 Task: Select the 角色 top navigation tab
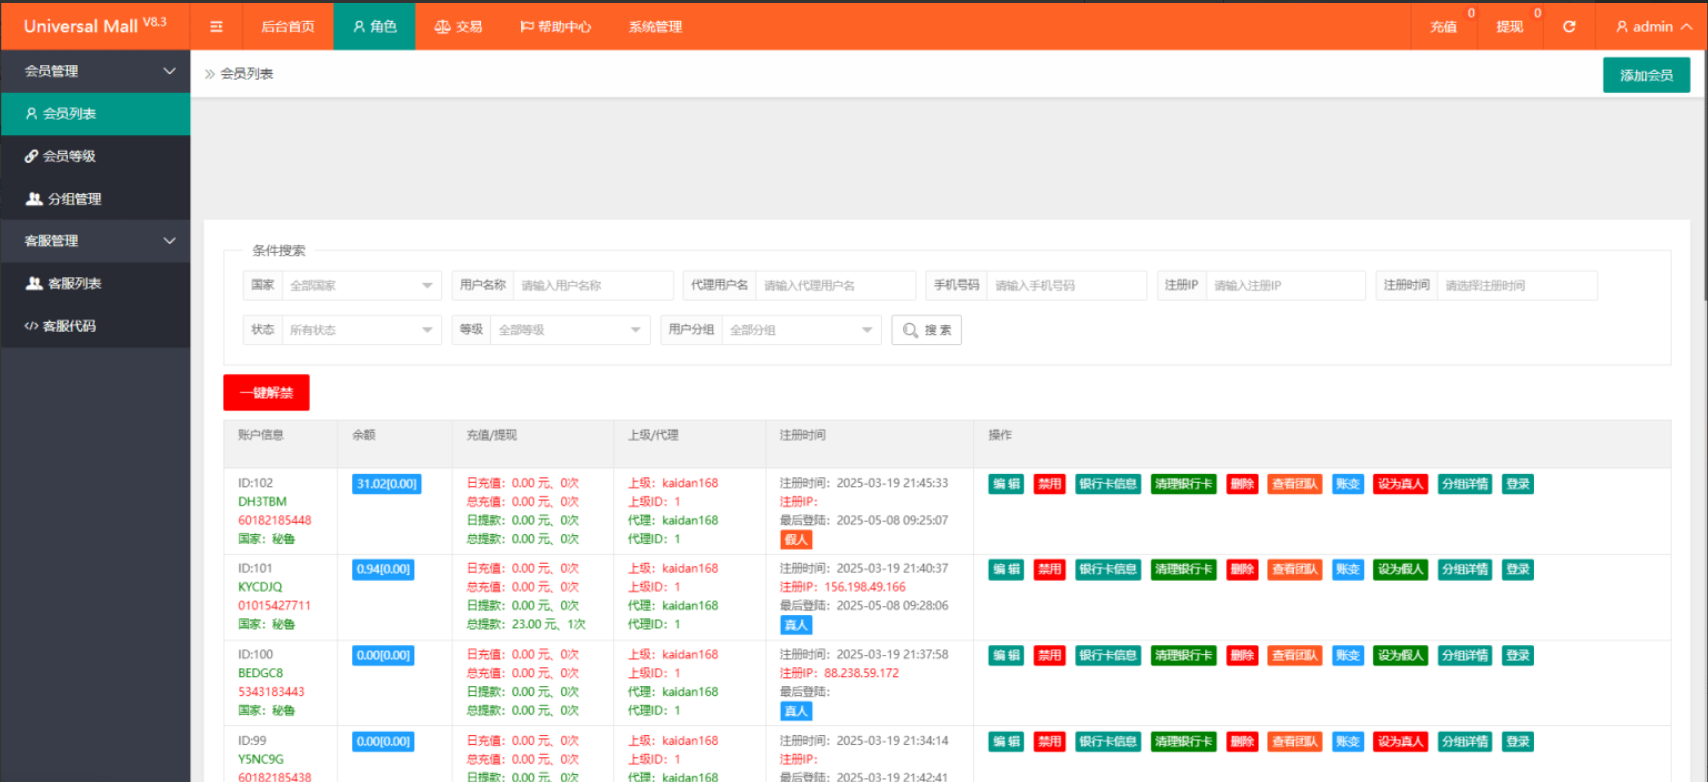pos(375,27)
